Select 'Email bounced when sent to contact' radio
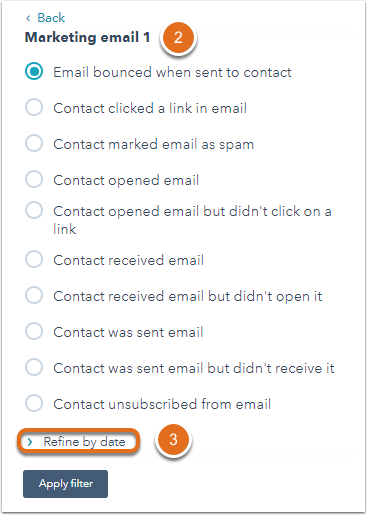 point(34,71)
